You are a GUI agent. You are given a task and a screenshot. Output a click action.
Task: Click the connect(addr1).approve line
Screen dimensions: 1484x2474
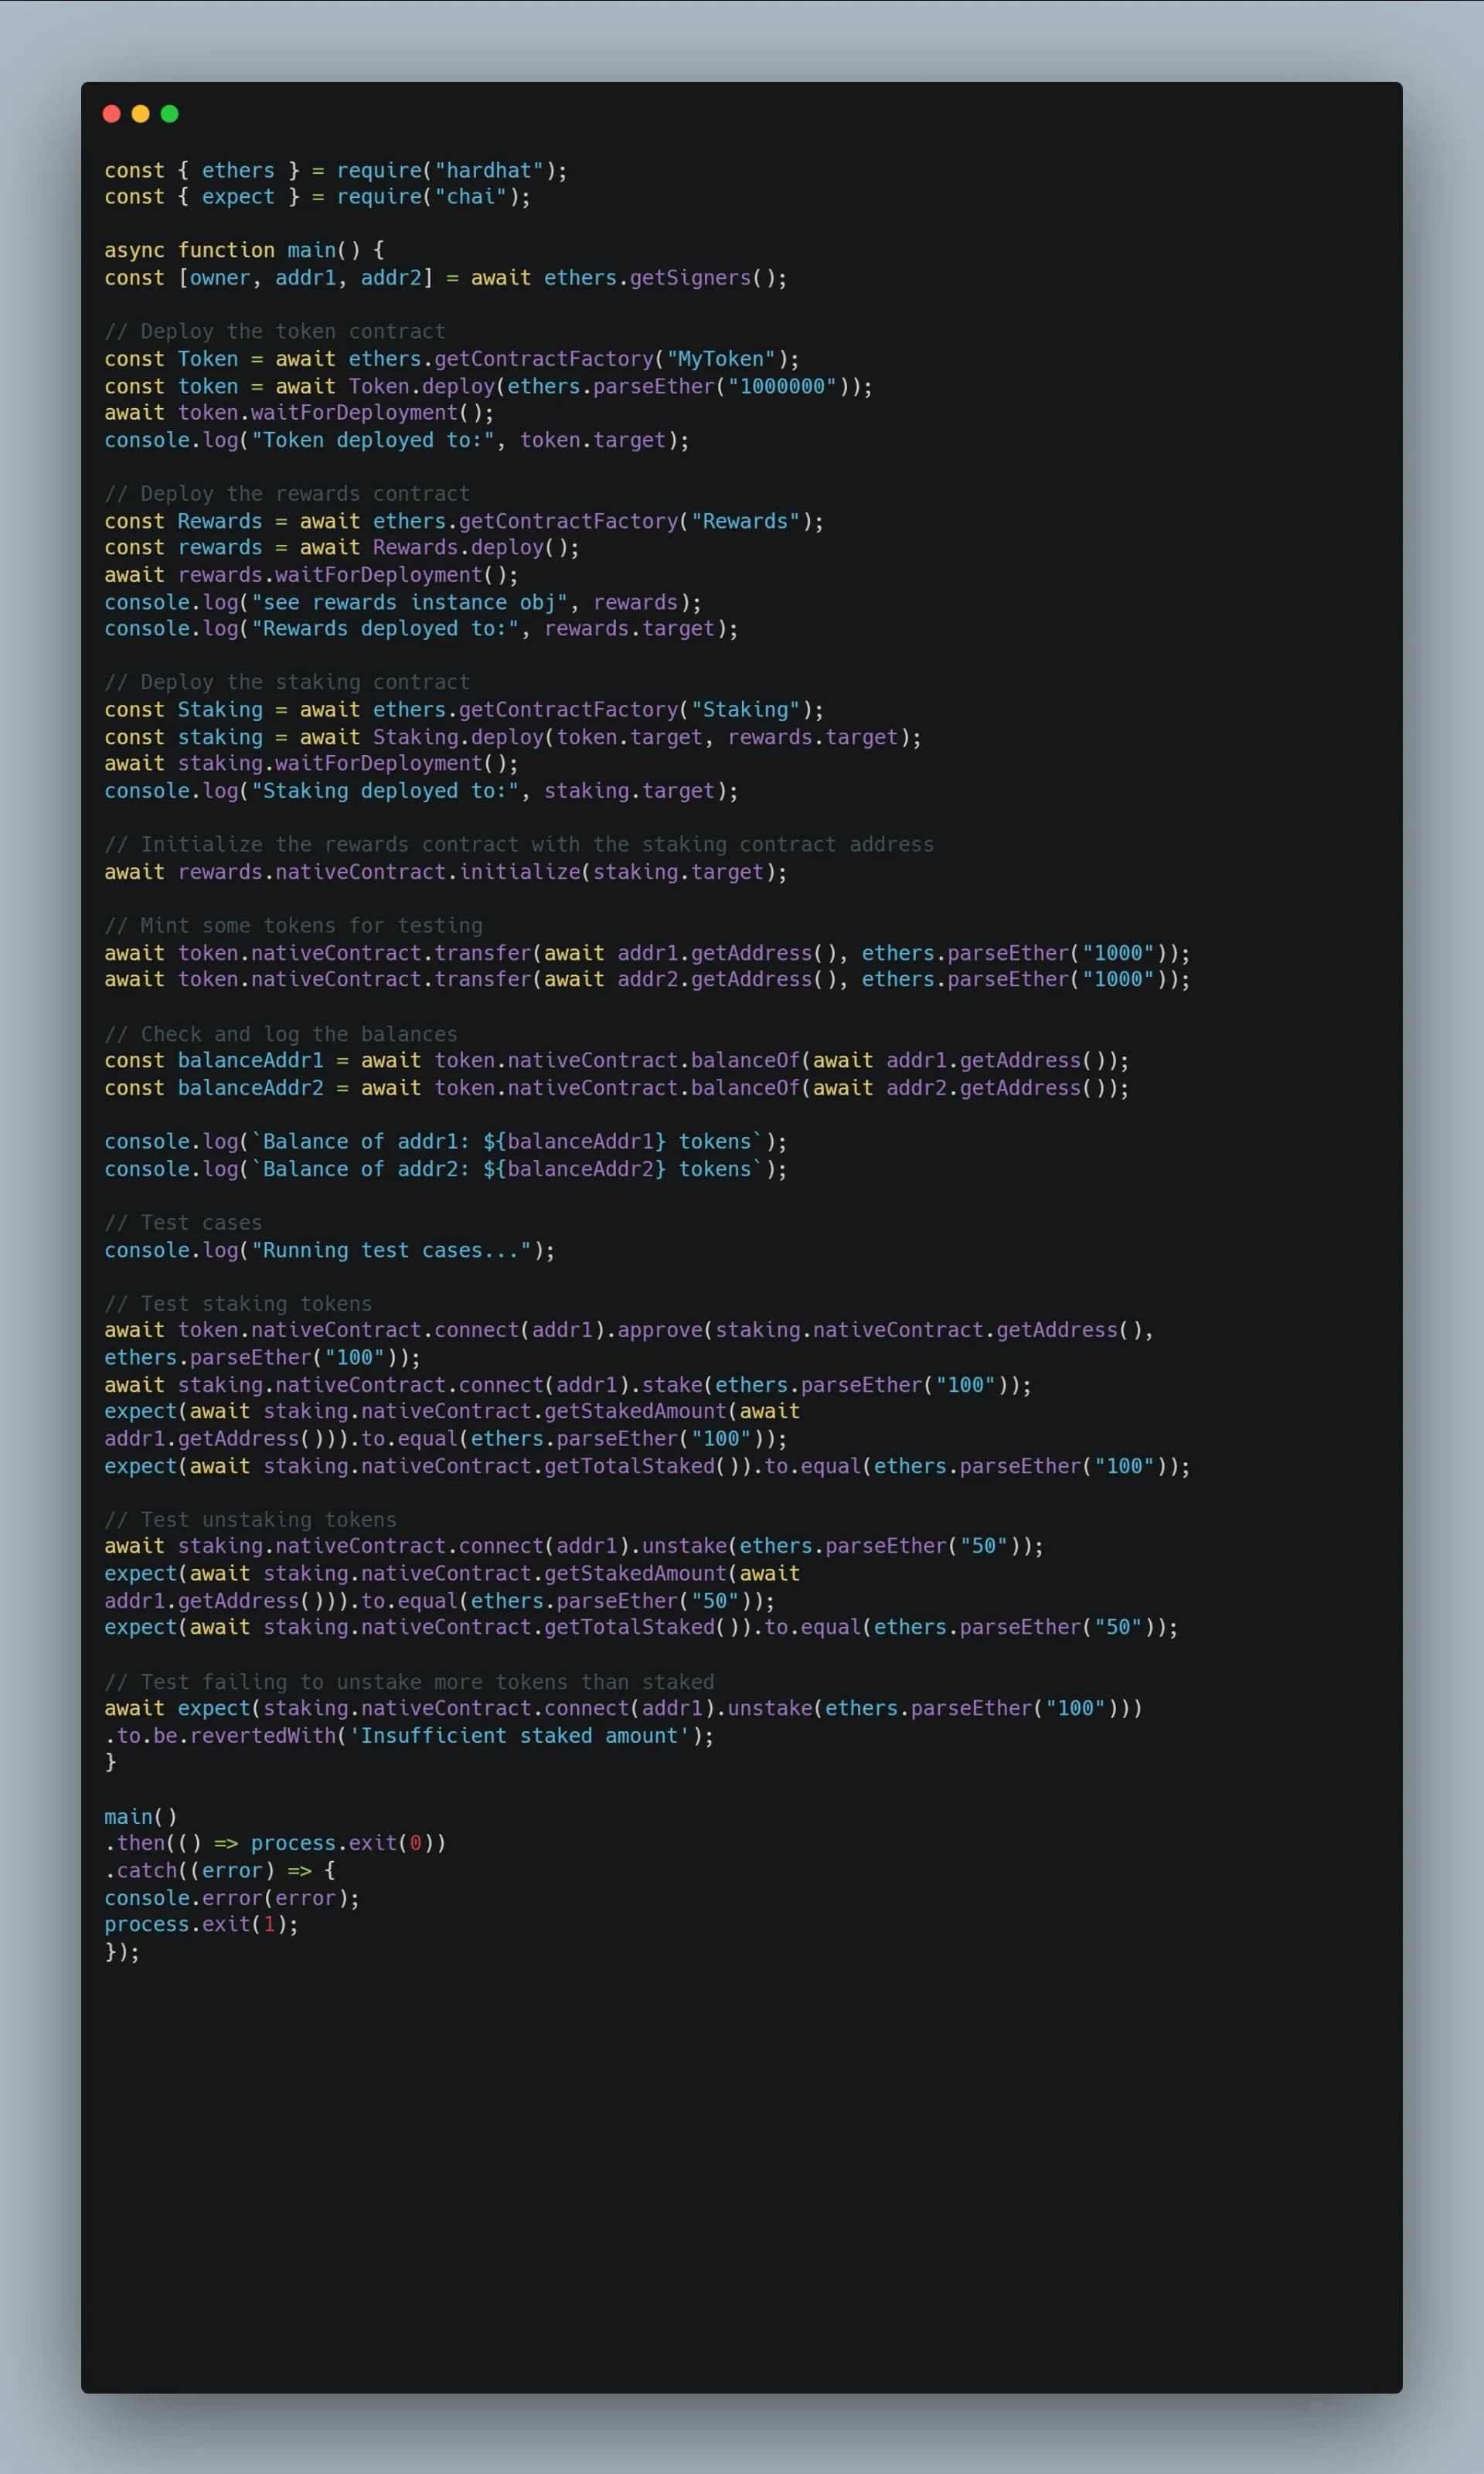pos(629,1330)
